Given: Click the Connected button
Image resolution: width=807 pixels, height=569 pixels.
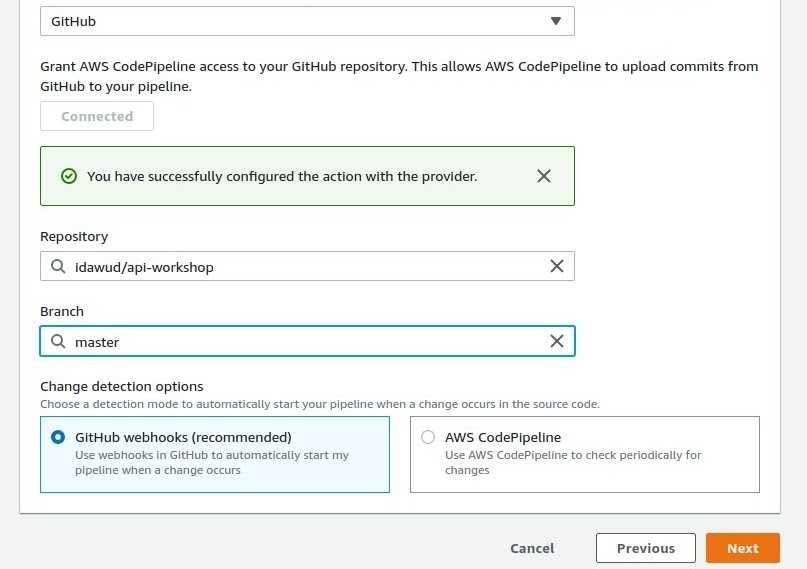Looking at the screenshot, I should pyautogui.click(x=97, y=116).
